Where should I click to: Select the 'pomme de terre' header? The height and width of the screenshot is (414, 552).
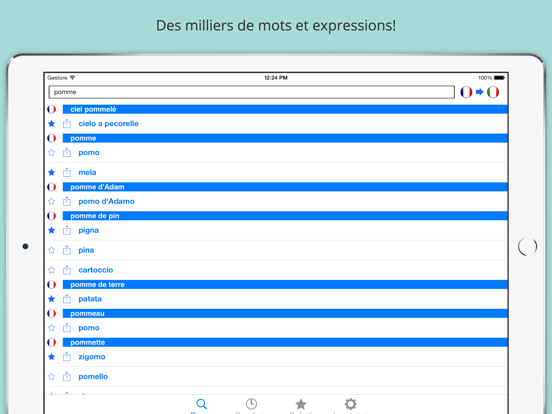tap(285, 284)
